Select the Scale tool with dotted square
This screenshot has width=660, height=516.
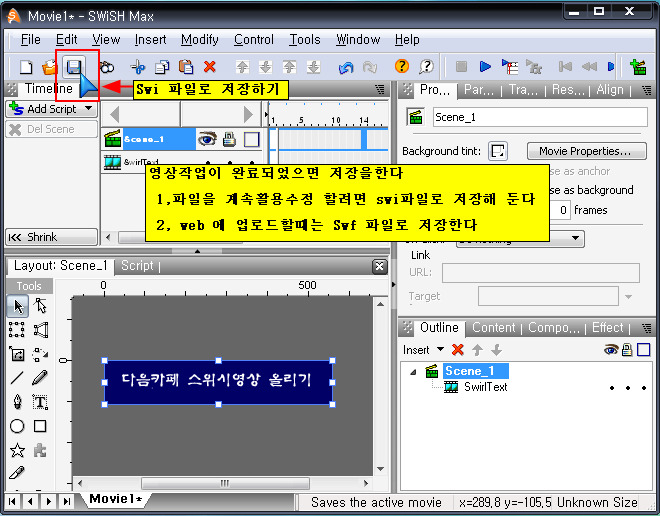point(17,330)
